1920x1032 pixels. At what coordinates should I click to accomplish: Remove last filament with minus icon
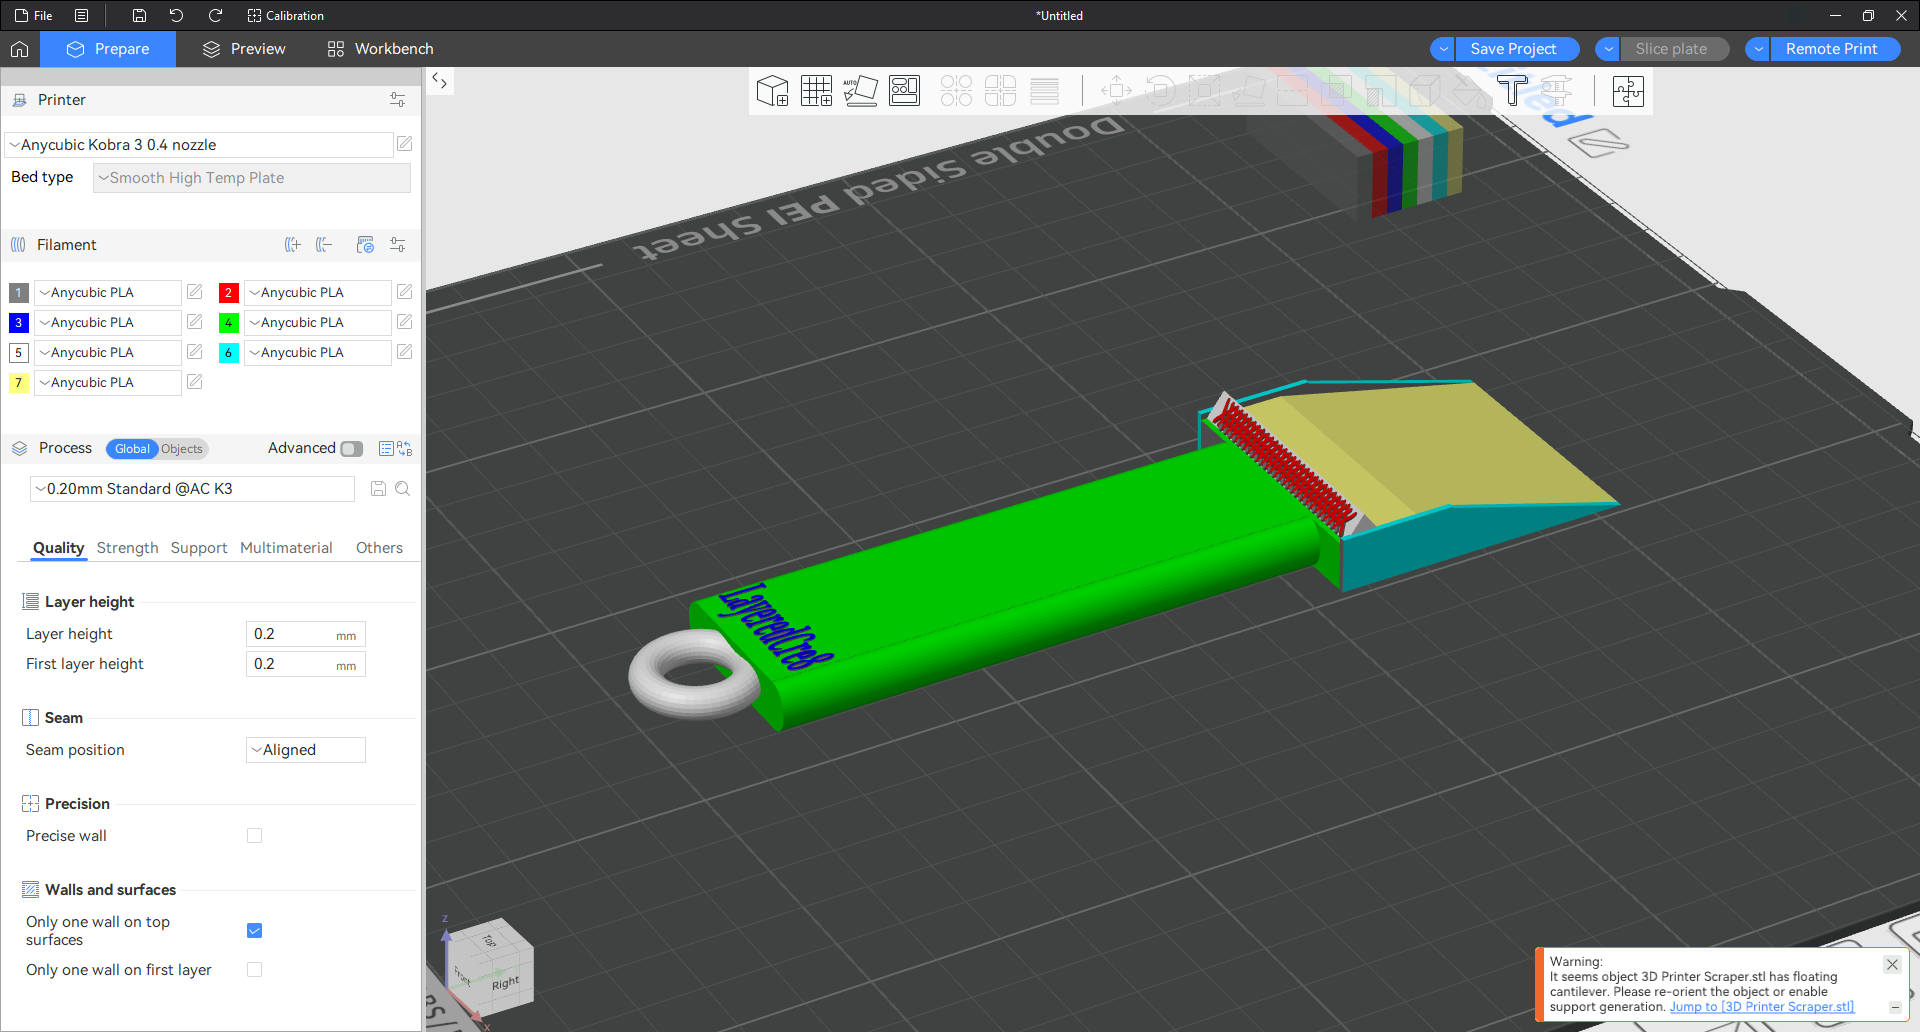324,245
